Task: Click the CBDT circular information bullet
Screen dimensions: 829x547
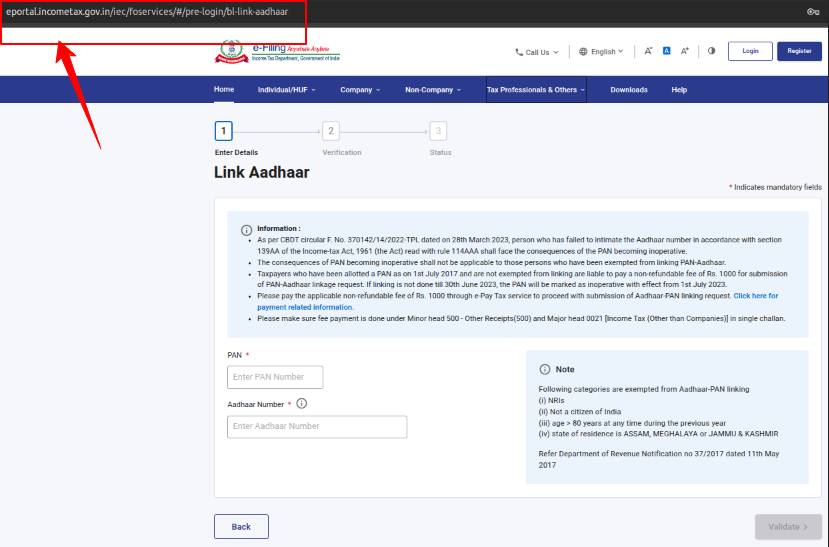Action: point(519,245)
